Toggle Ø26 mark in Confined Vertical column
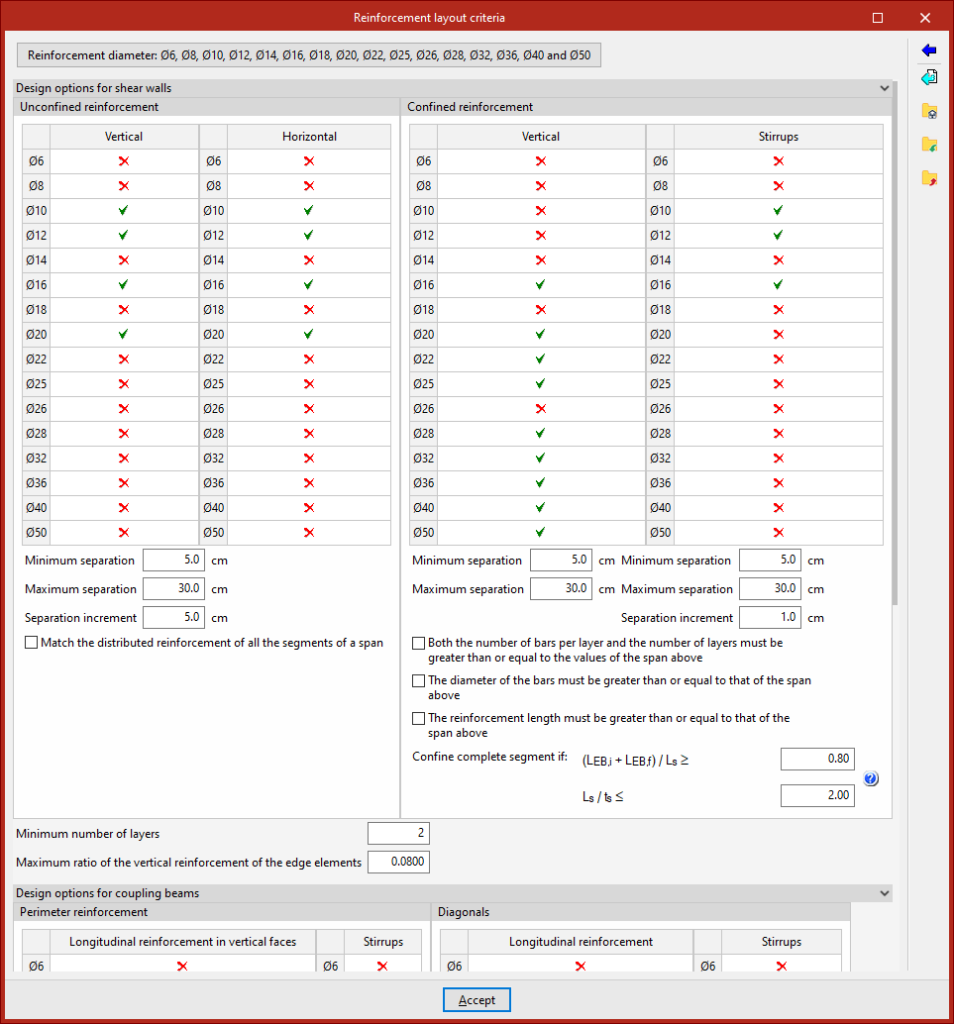The width and height of the screenshot is (954, 1024). 541,409
